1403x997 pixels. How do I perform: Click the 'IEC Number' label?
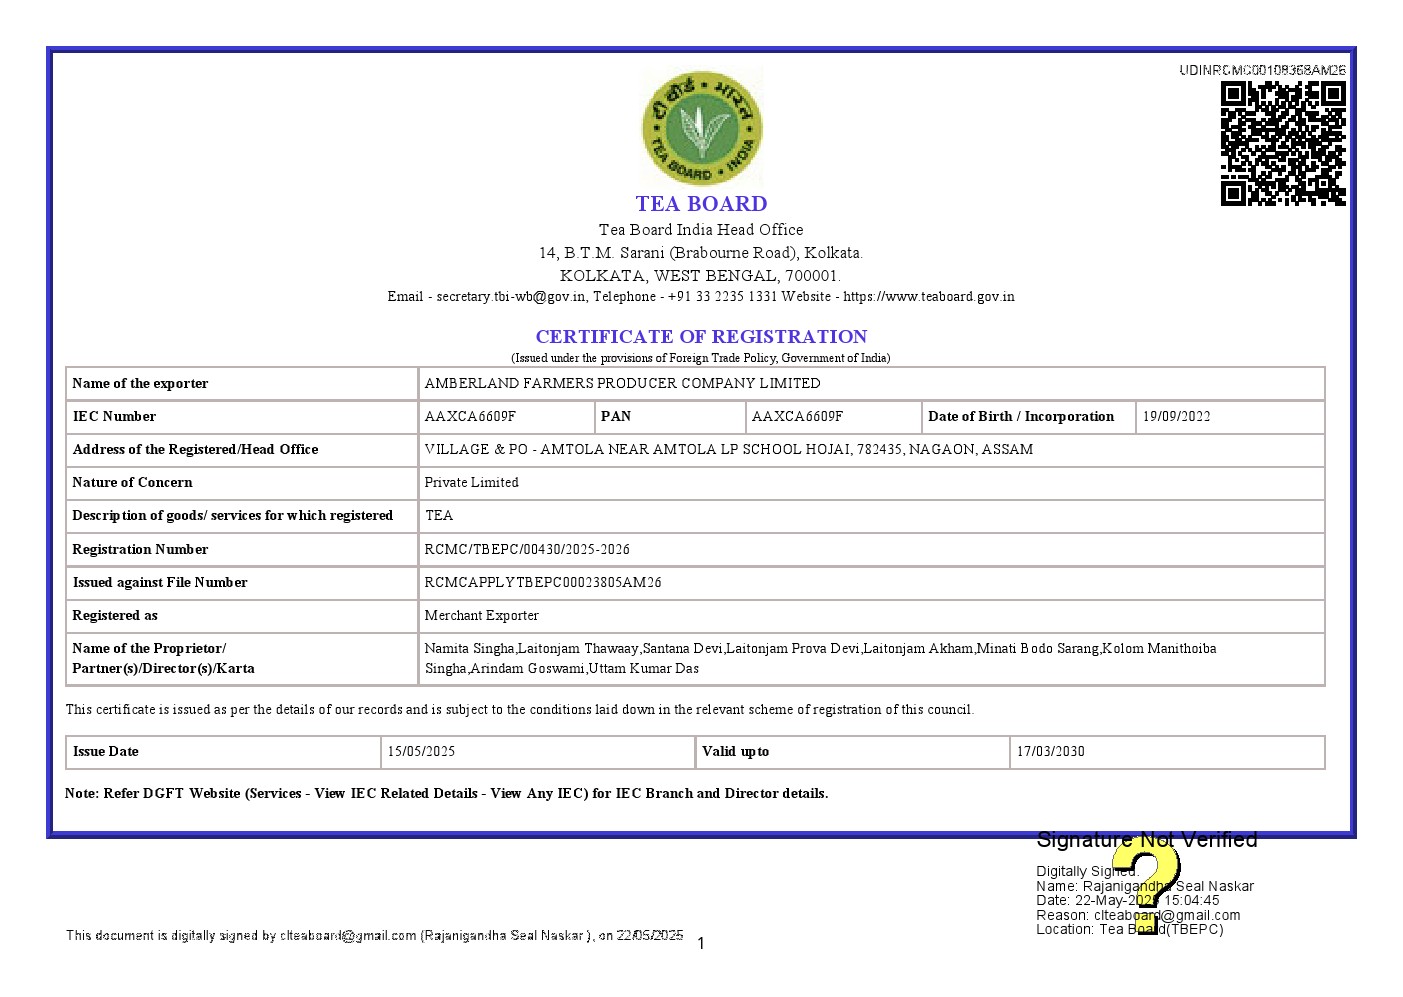tap(114, 416)
